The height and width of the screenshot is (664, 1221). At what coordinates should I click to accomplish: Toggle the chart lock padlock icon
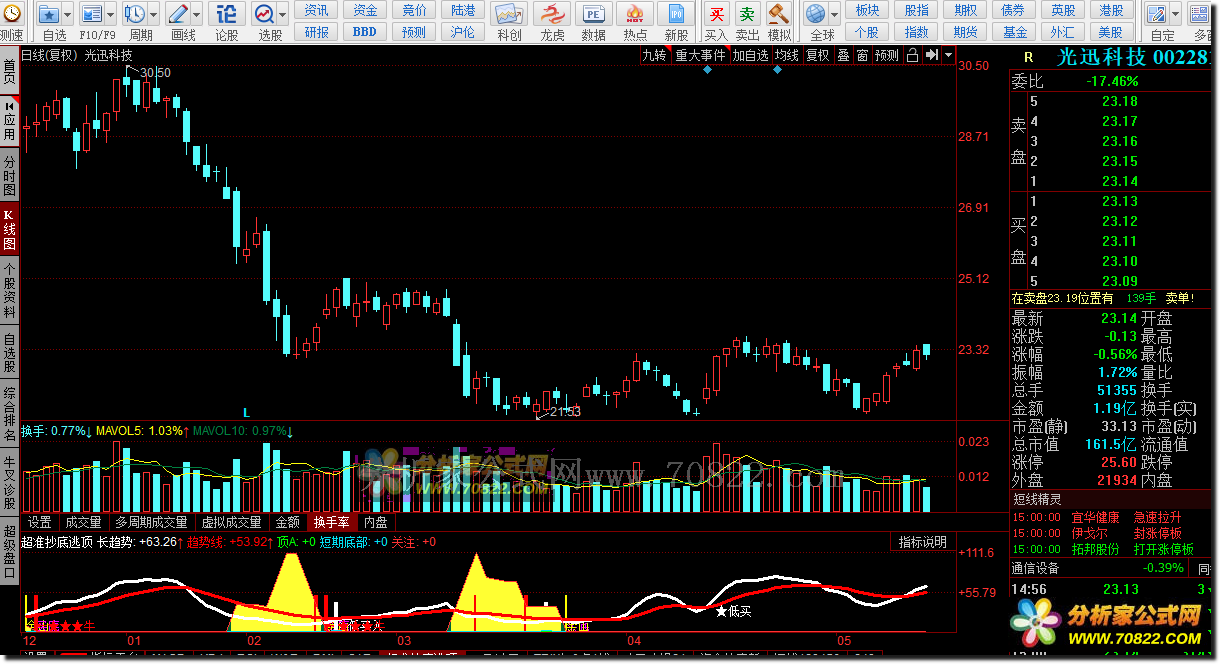pyautogui.click(x=912, y=55)
